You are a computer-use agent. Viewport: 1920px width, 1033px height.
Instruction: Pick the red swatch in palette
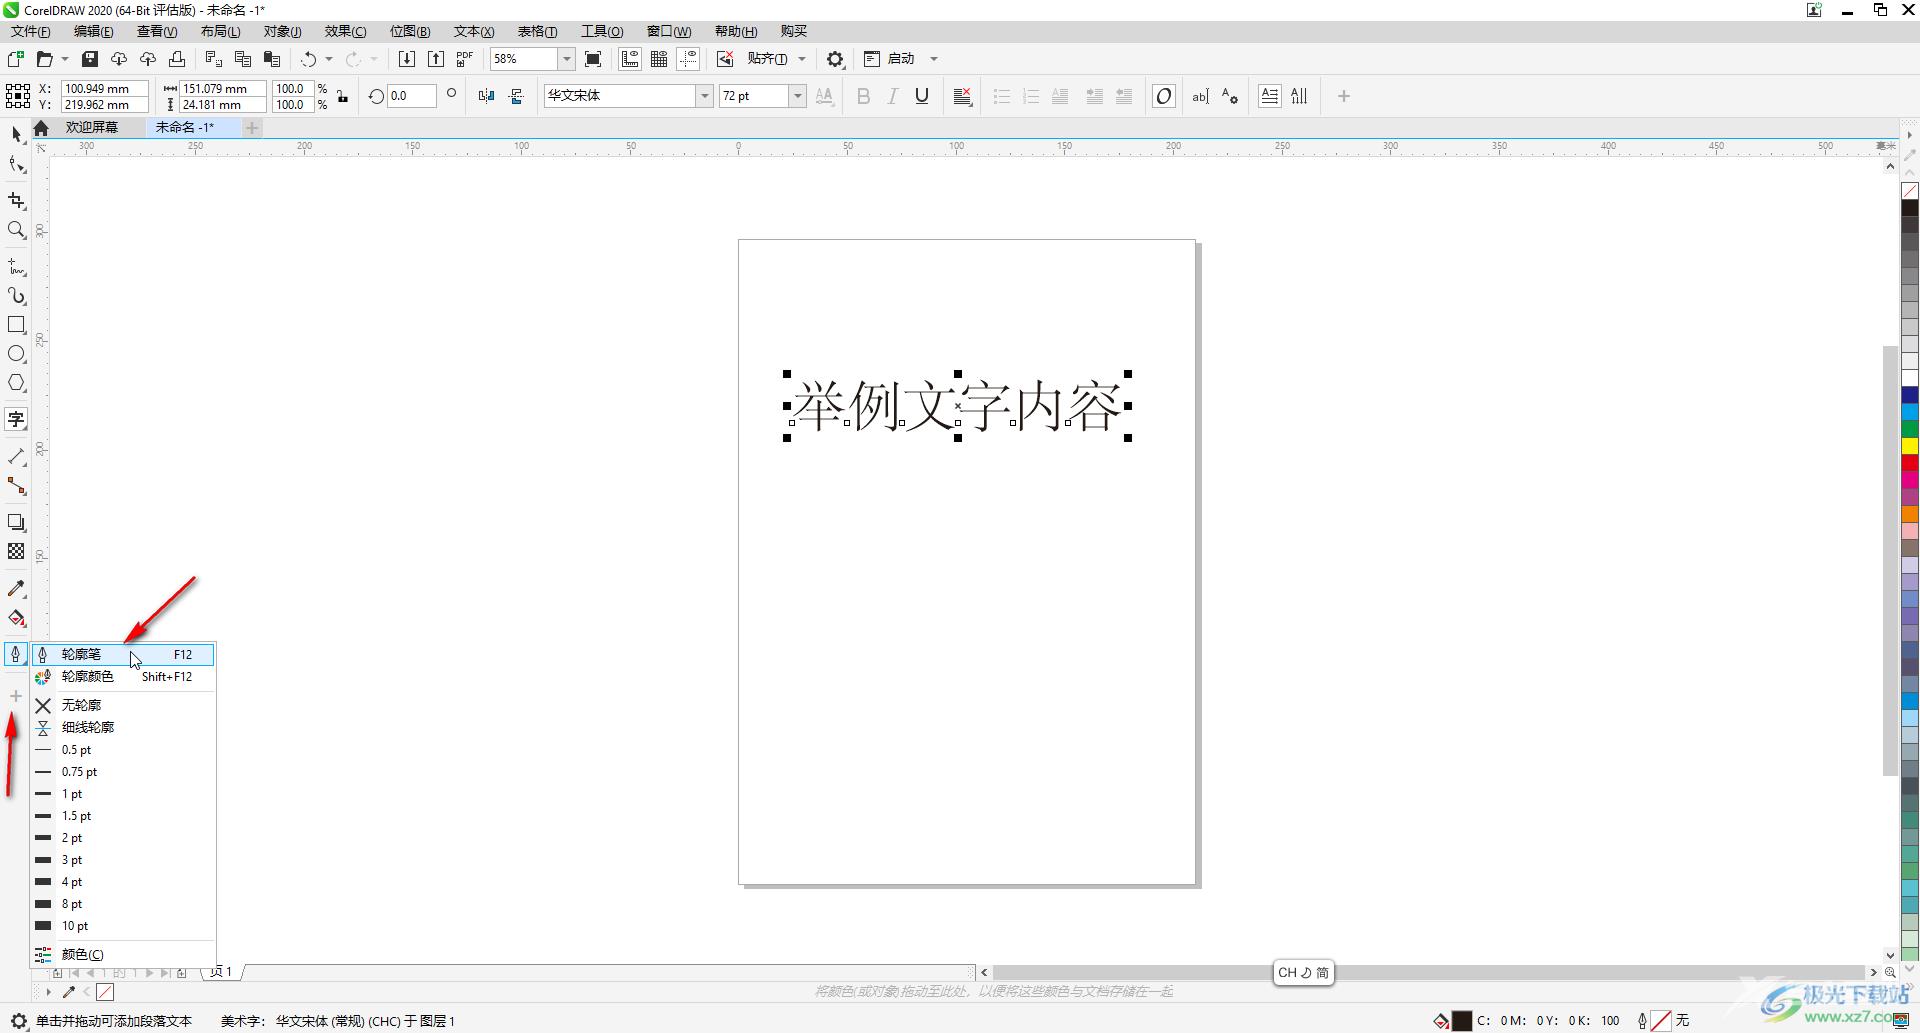1910,463
